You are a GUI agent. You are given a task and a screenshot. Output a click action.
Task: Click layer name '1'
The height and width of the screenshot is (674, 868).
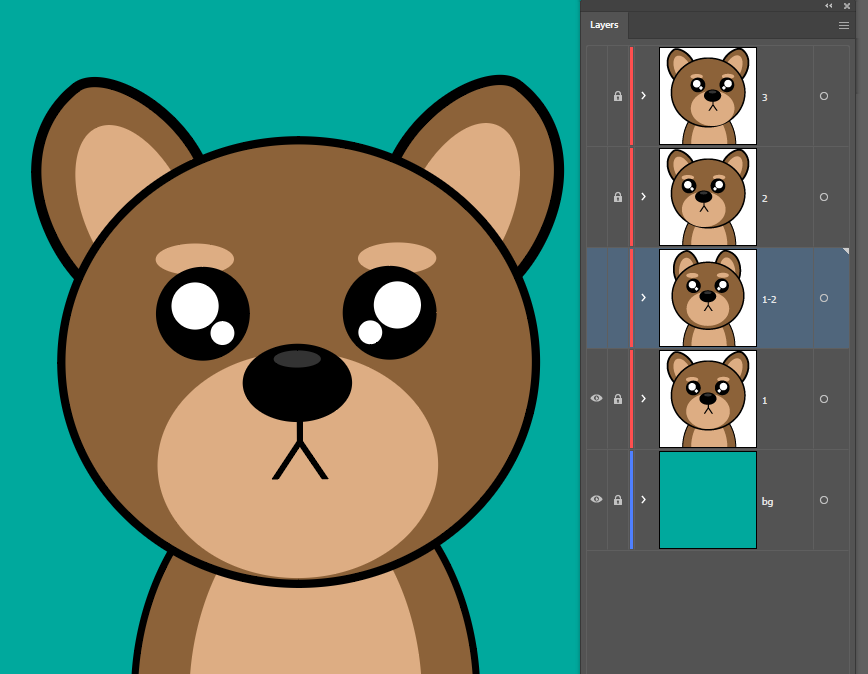pyautogui.click(x=764, y=401)
